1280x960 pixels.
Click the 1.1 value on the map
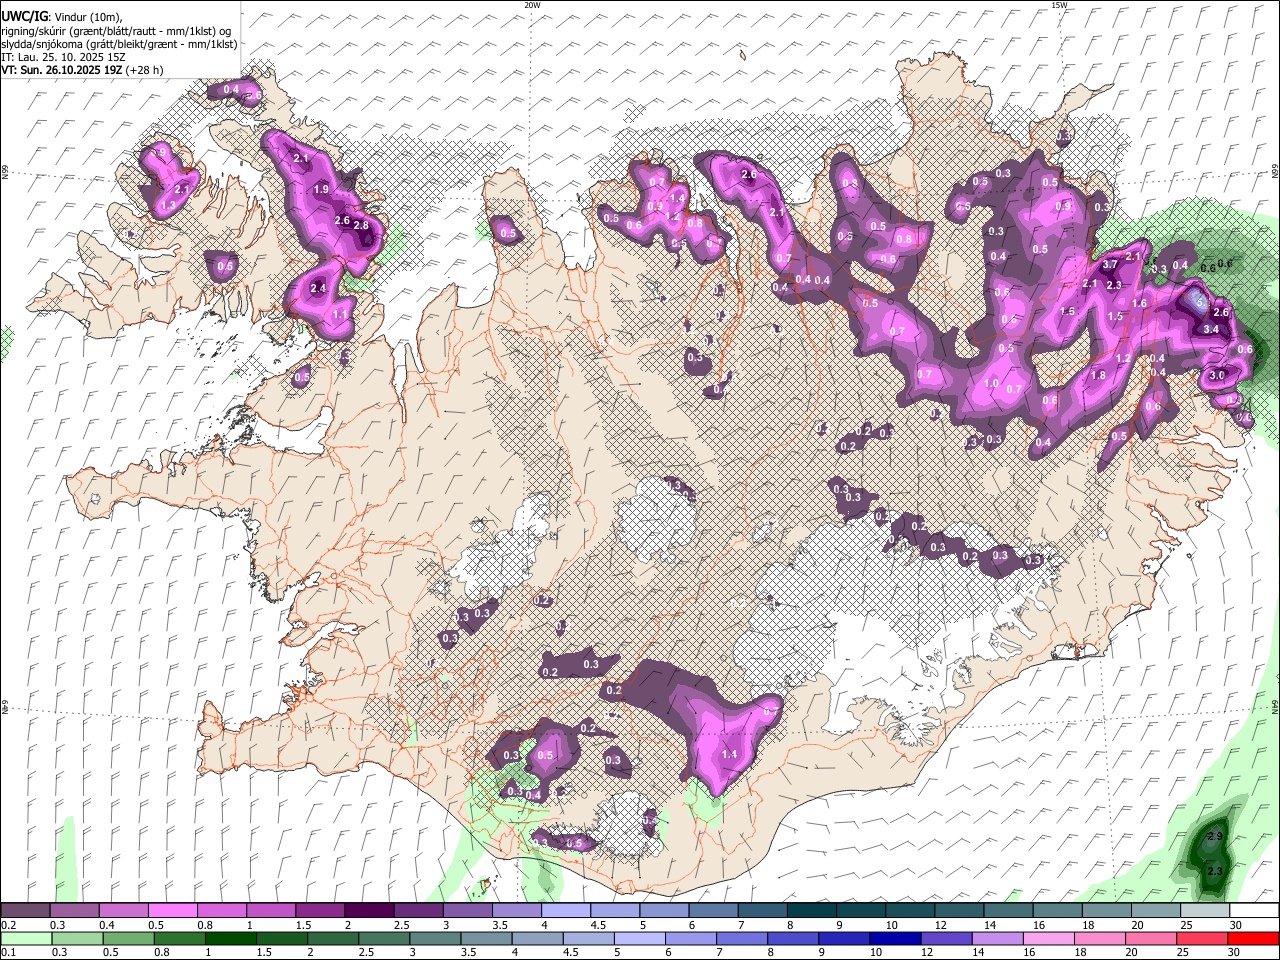(340, 315)
